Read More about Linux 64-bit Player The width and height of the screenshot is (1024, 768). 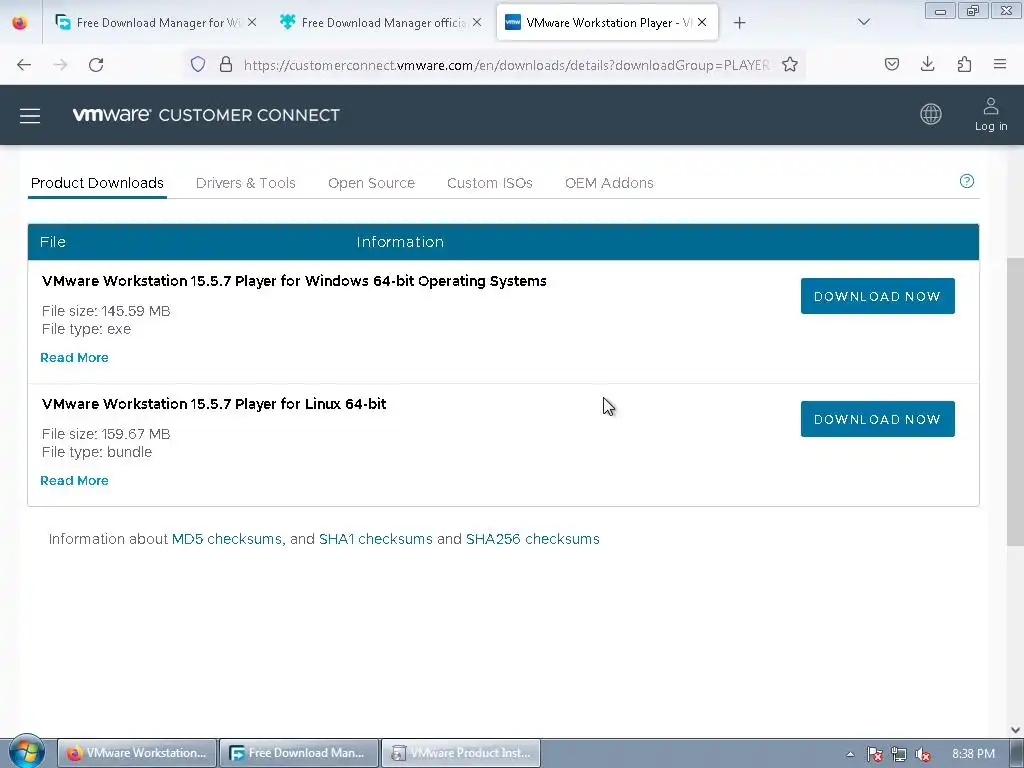coord(74,480)
